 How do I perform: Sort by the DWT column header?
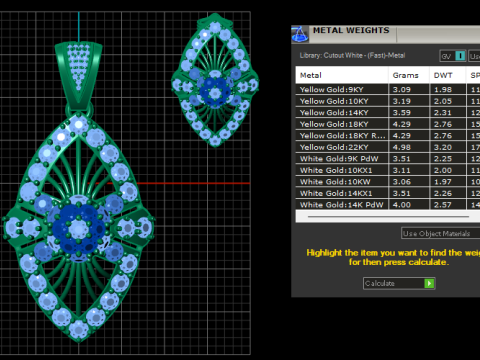(x=447, y=75)
